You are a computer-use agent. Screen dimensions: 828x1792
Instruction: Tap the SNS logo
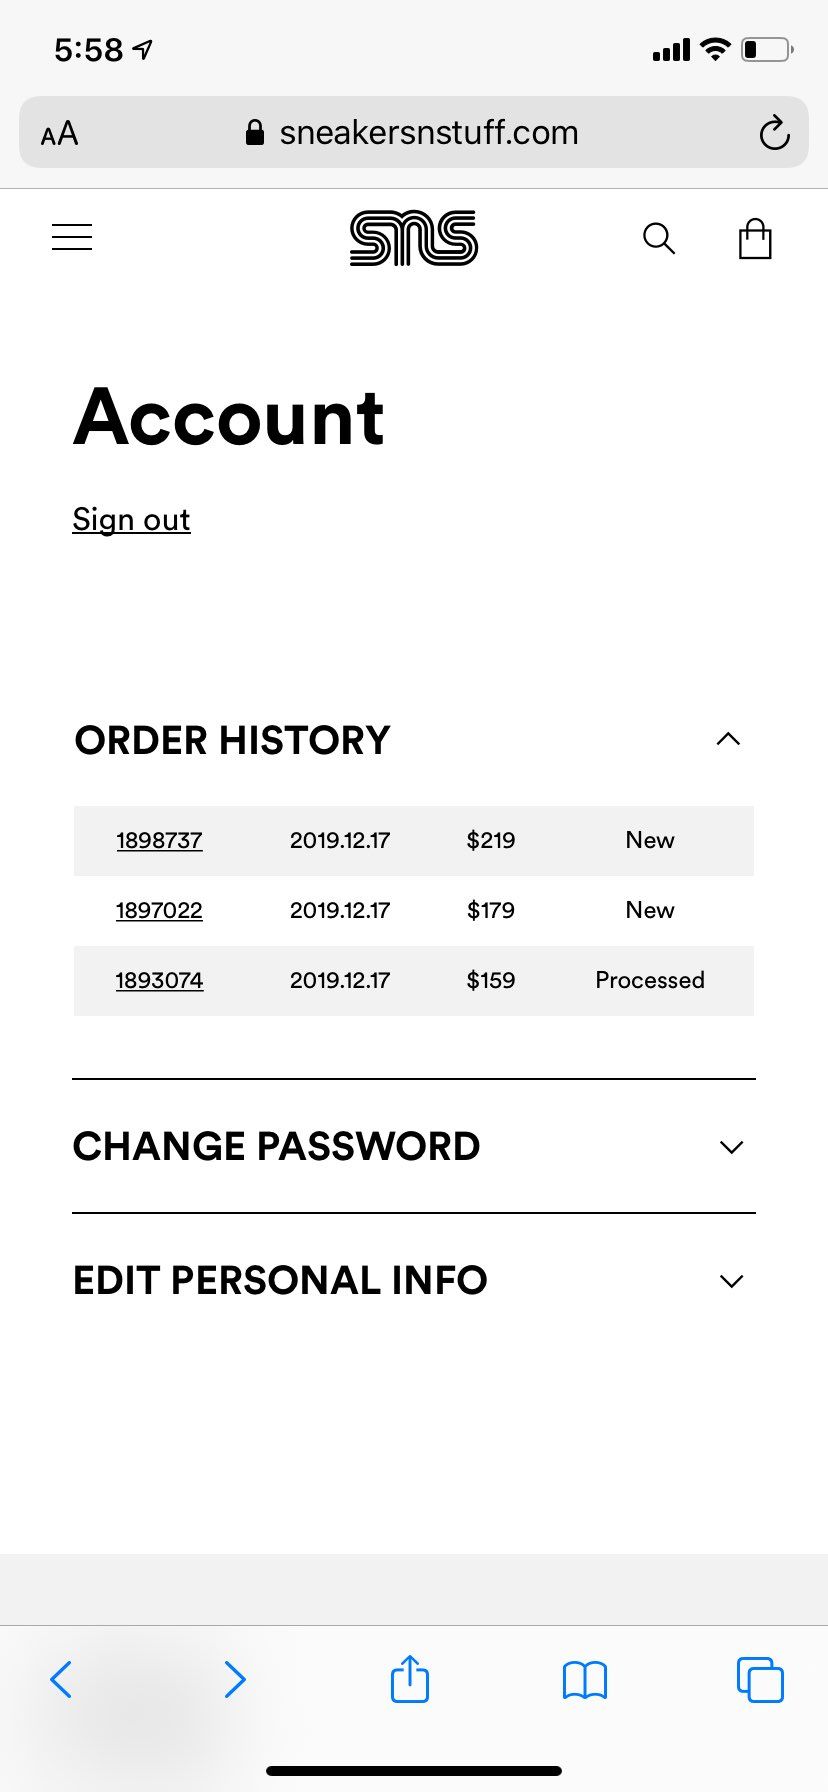tap(414, 238)
